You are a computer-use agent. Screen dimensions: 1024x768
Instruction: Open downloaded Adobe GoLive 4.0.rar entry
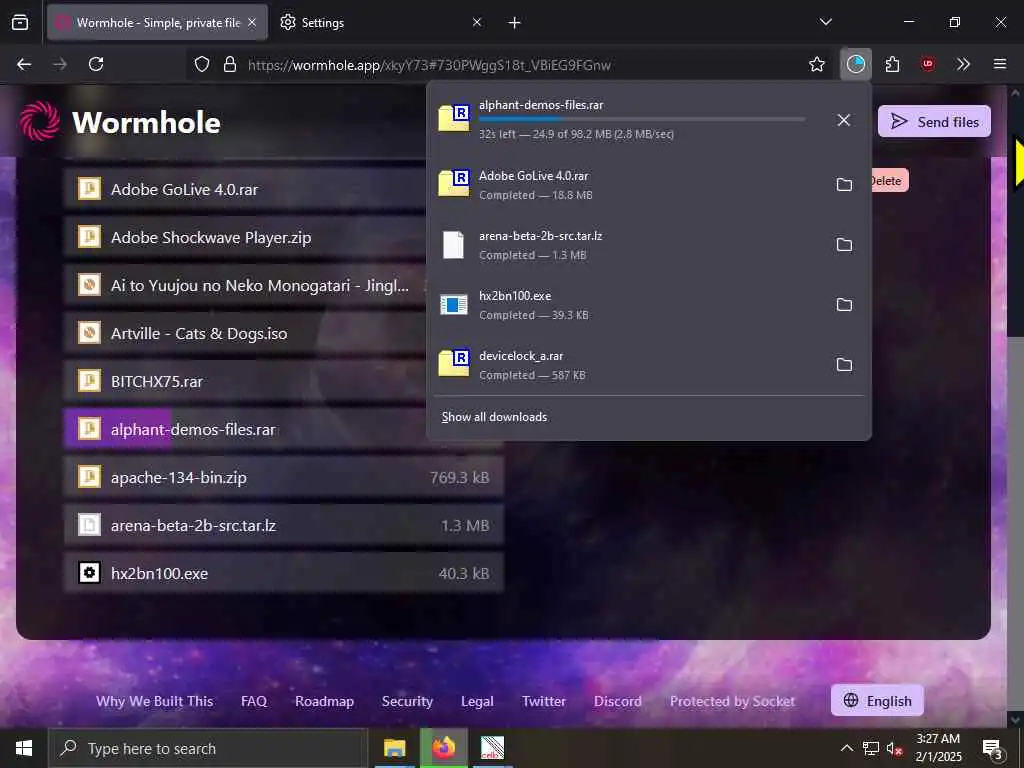coord(627,185)
